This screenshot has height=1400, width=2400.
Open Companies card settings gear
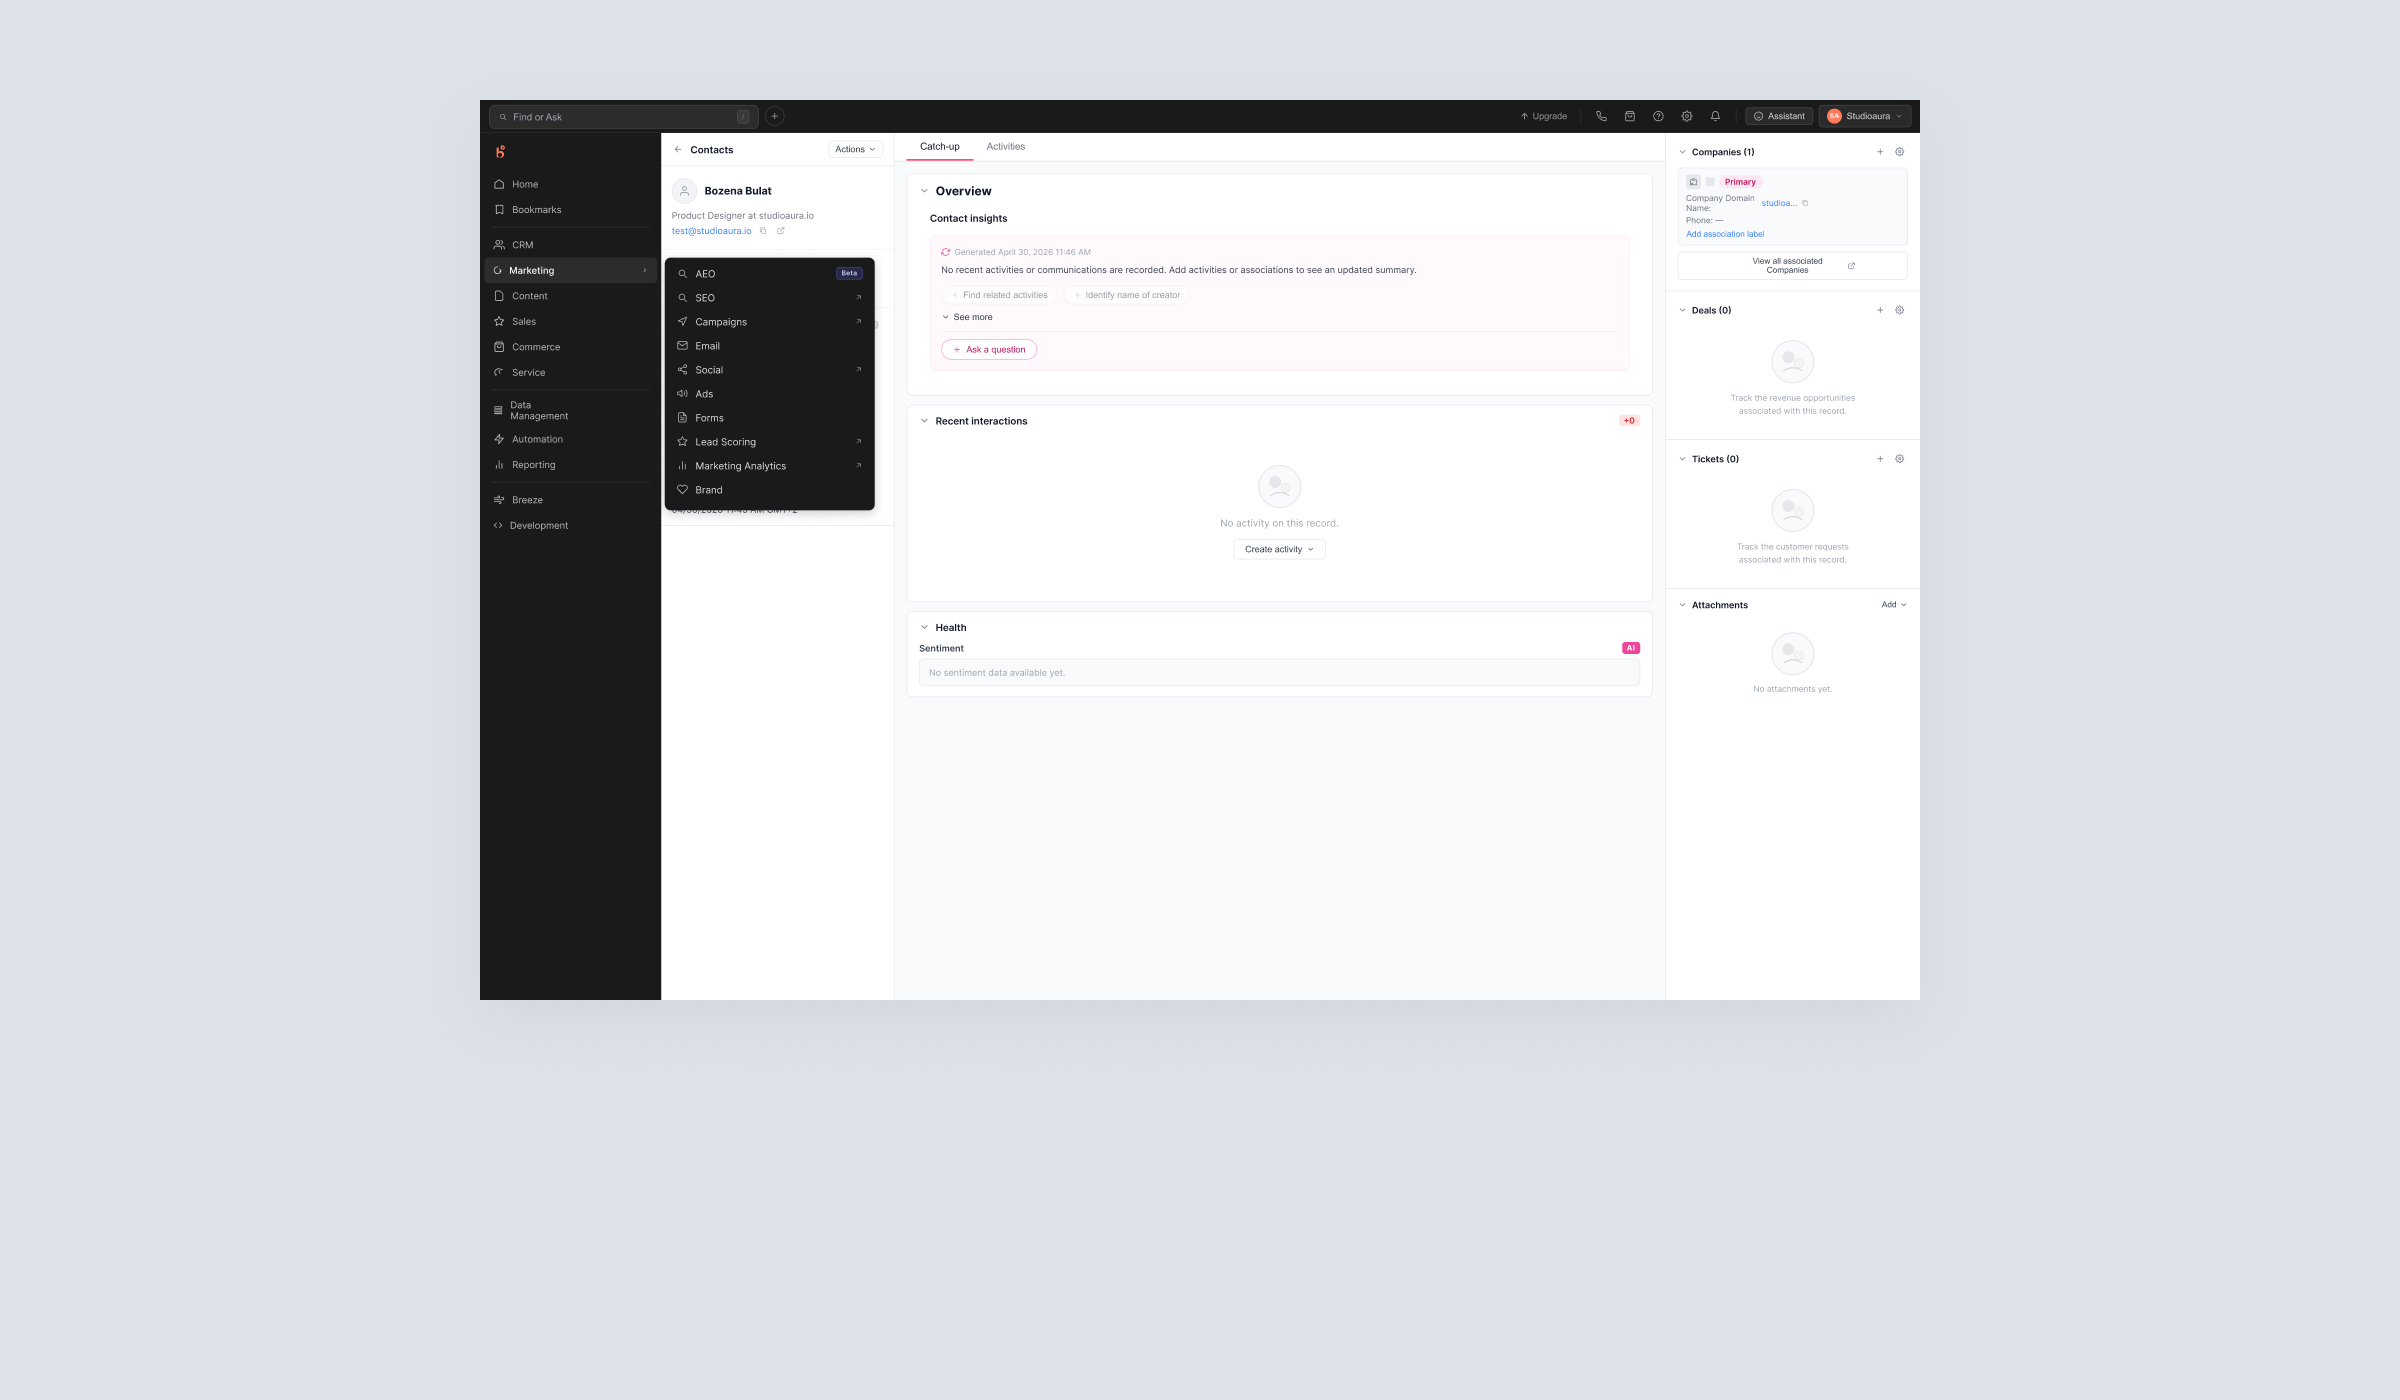(x=1899, y=152)
